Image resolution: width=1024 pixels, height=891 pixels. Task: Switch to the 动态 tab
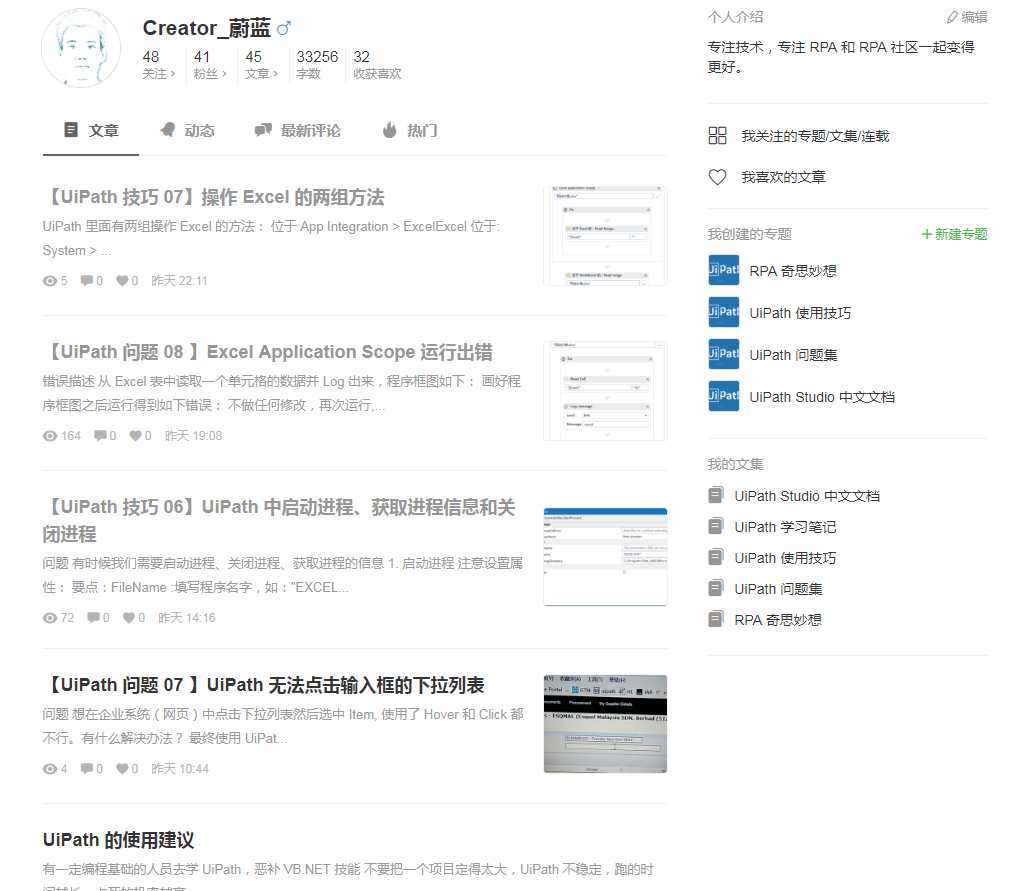click(x=187, y=131)
